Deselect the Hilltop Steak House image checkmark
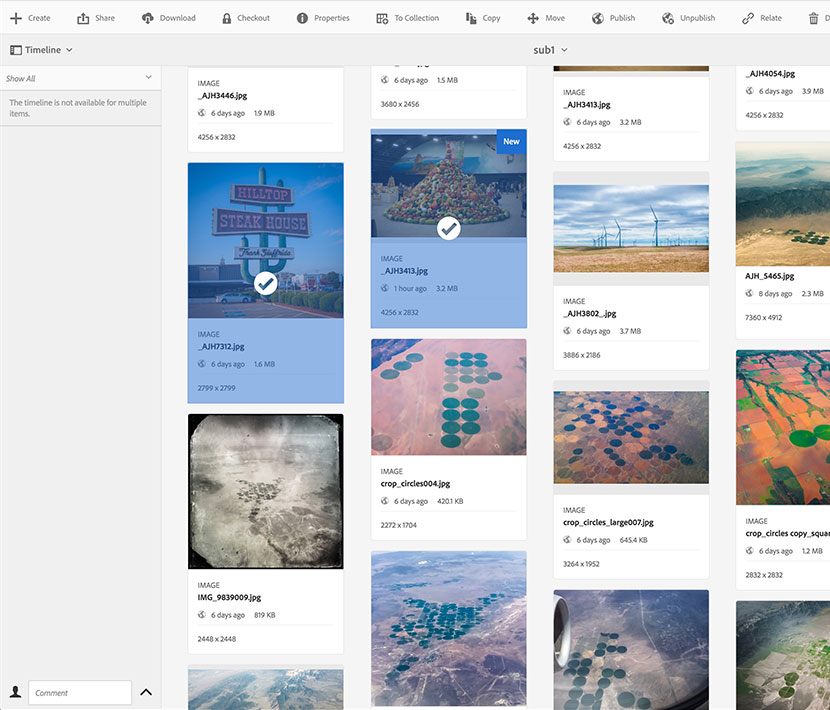 point(265,284)
